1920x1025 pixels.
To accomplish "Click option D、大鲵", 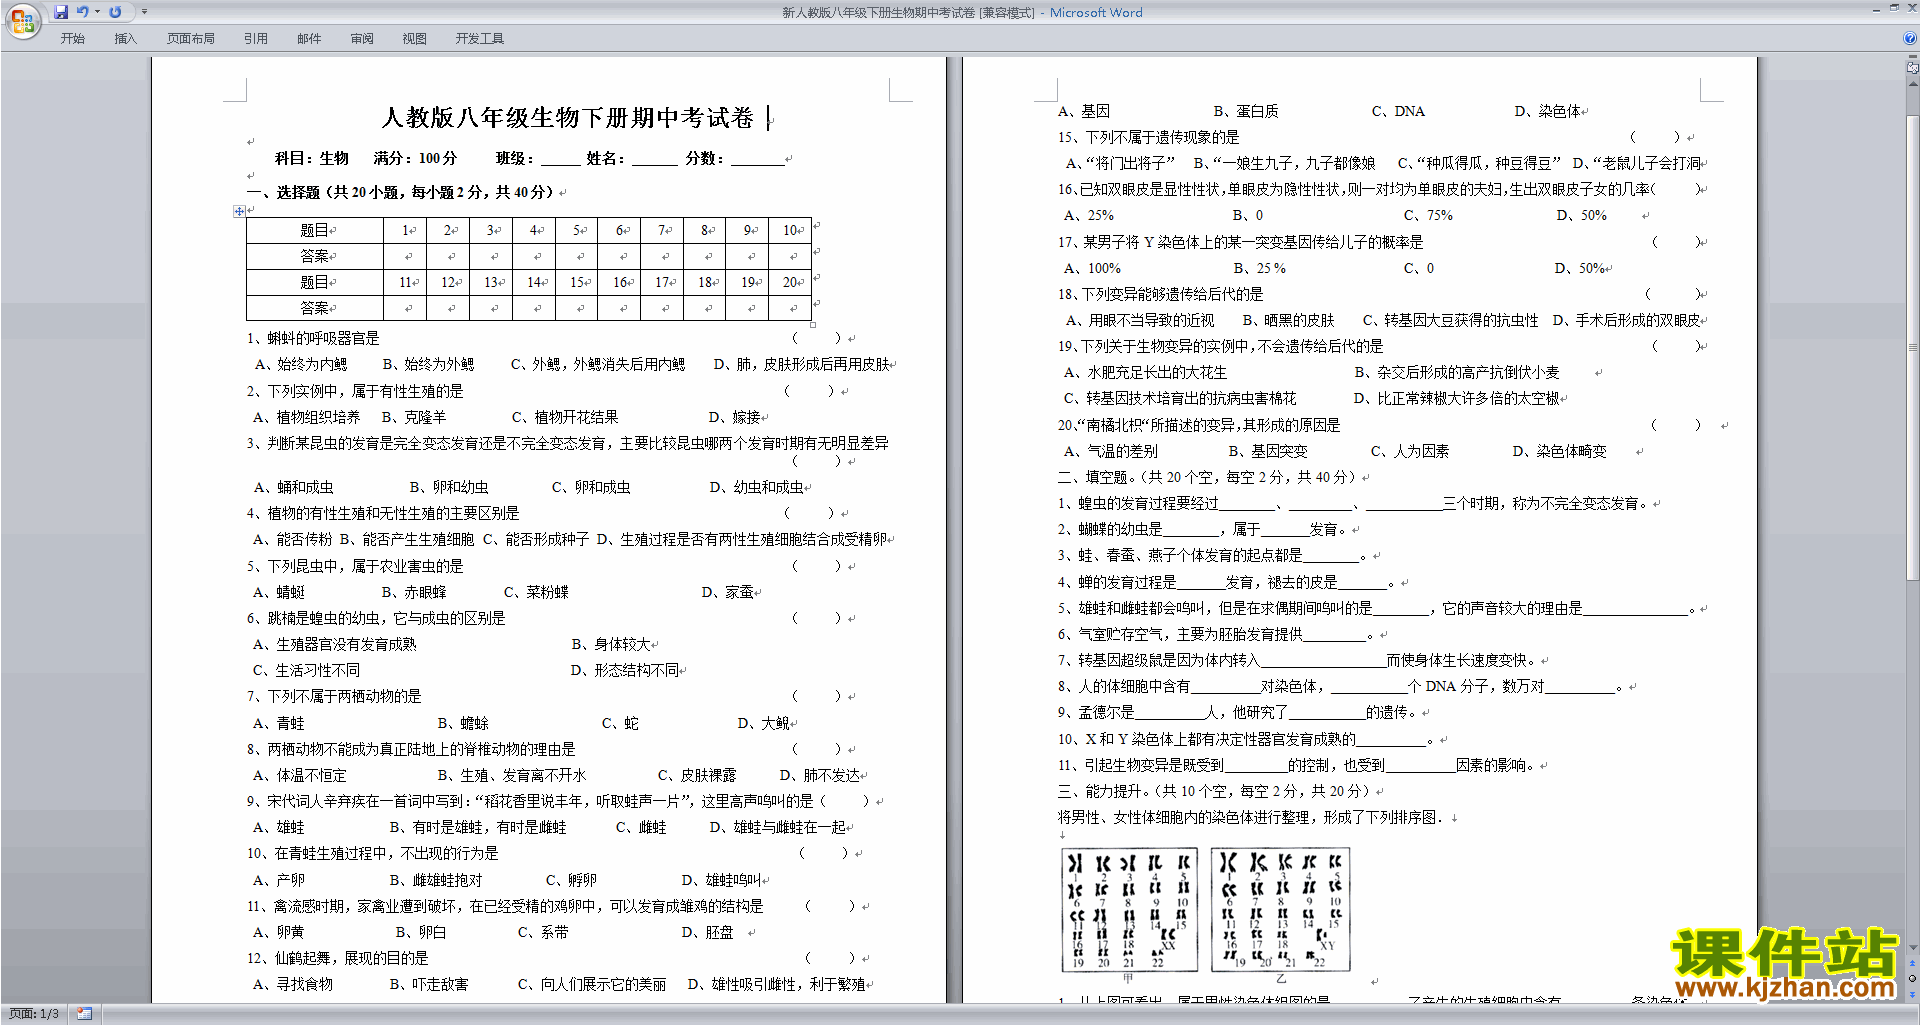I will point(765,723).
